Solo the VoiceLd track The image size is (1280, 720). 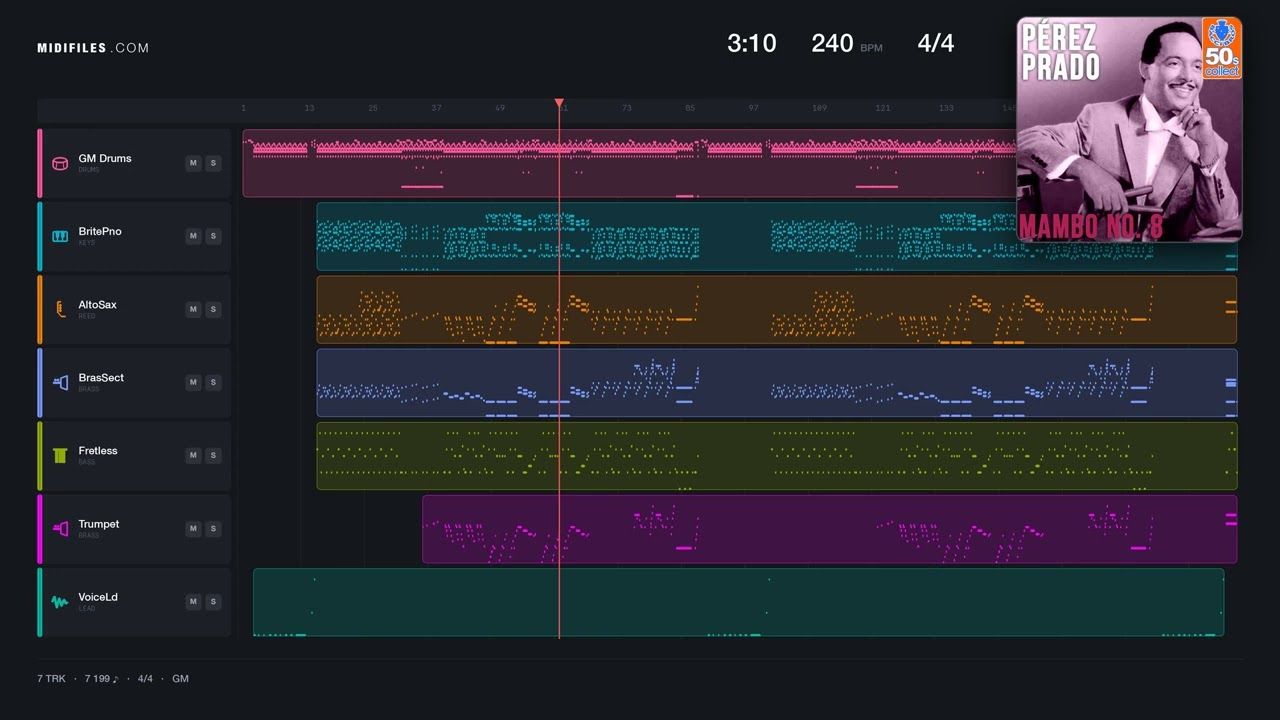tap(213, 601)
